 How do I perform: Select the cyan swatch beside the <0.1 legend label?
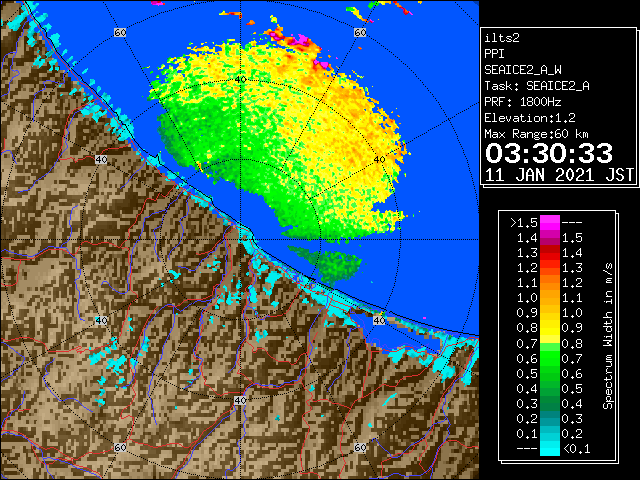click(549, 449)
